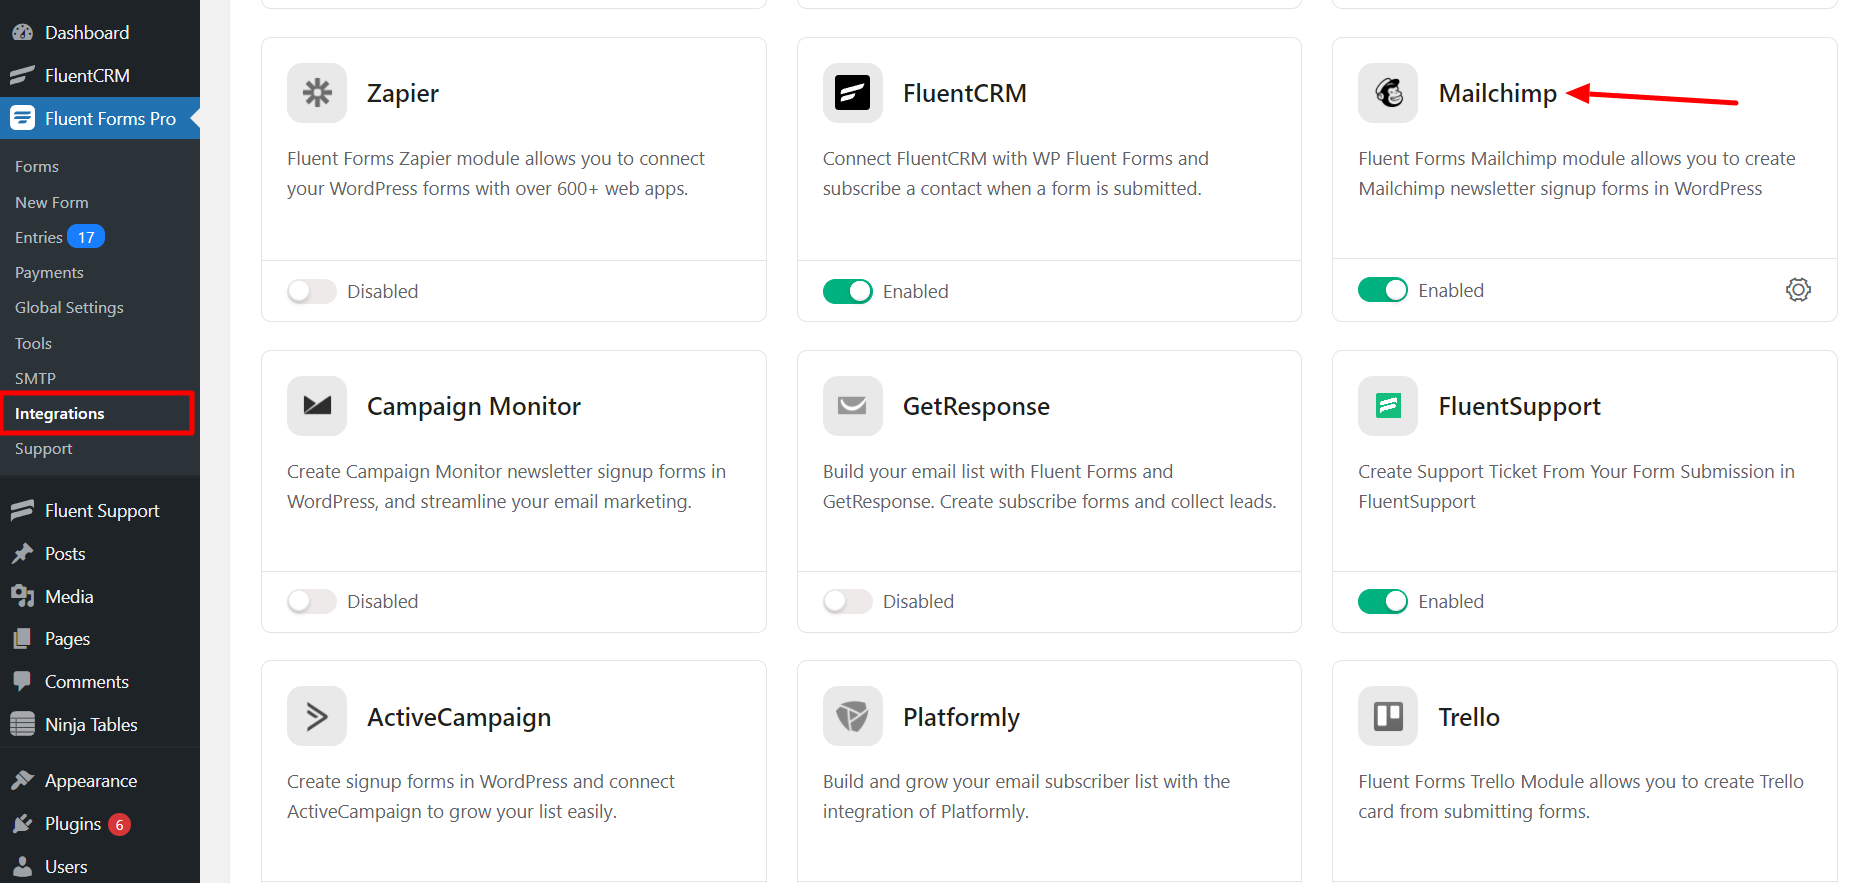This screenshot has width=1860, height=883.
Task: Enable the Zapier integration toggle
Action: click(x=312, y=291)
